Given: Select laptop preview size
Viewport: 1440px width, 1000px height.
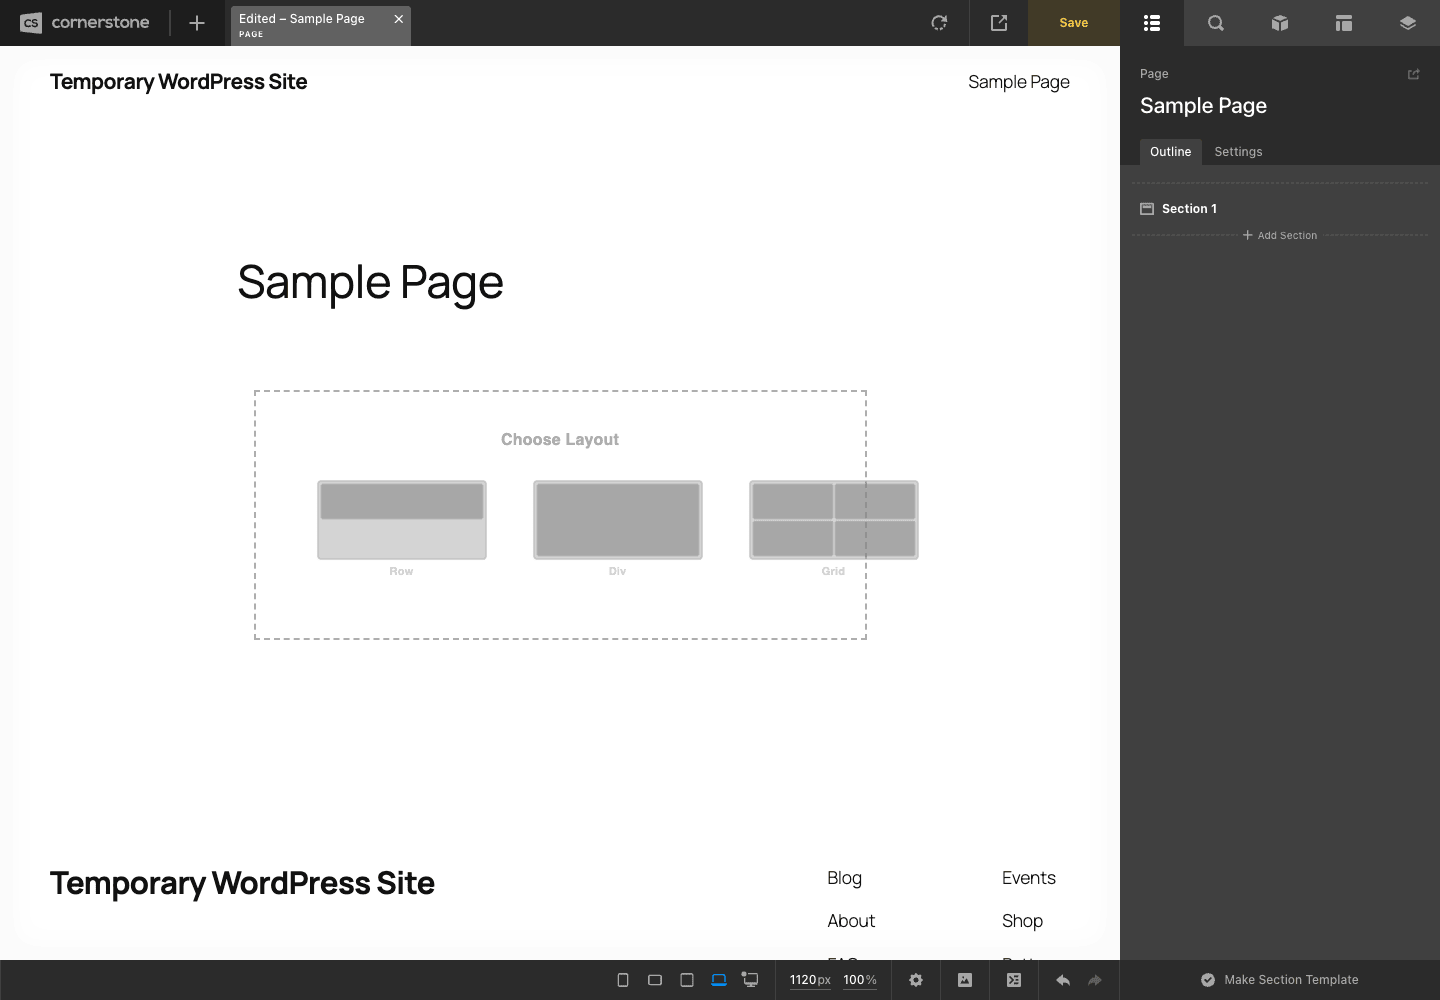Looking at the screenshot, I should (x=719, y=980).
